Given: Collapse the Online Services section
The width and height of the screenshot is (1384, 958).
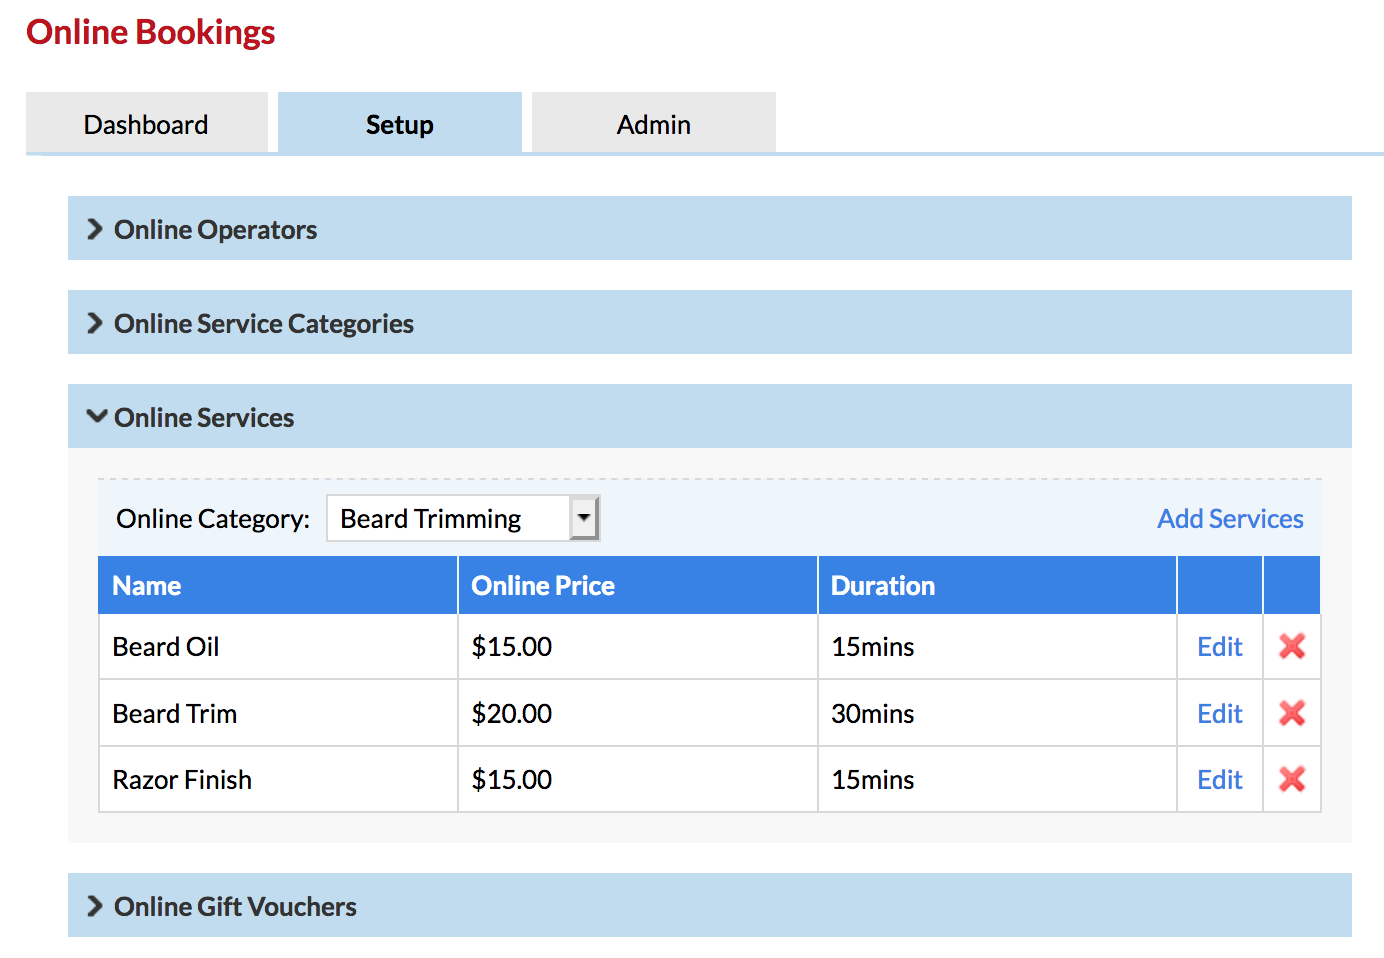Looking at the screenshot, I should tap(203, 417).
